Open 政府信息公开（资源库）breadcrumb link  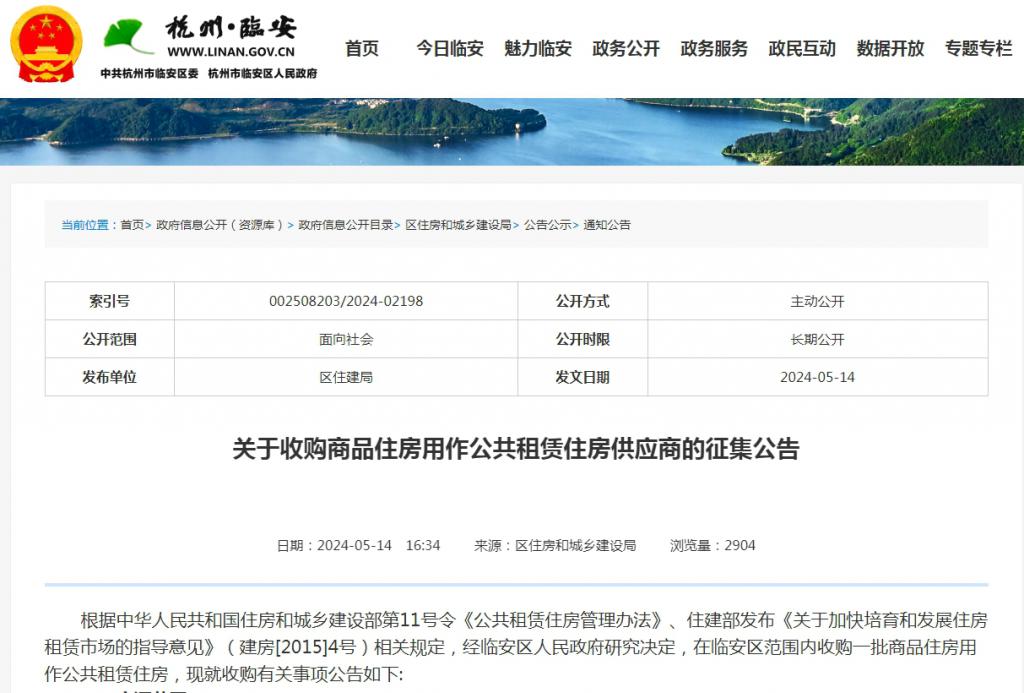coord(220,225)
